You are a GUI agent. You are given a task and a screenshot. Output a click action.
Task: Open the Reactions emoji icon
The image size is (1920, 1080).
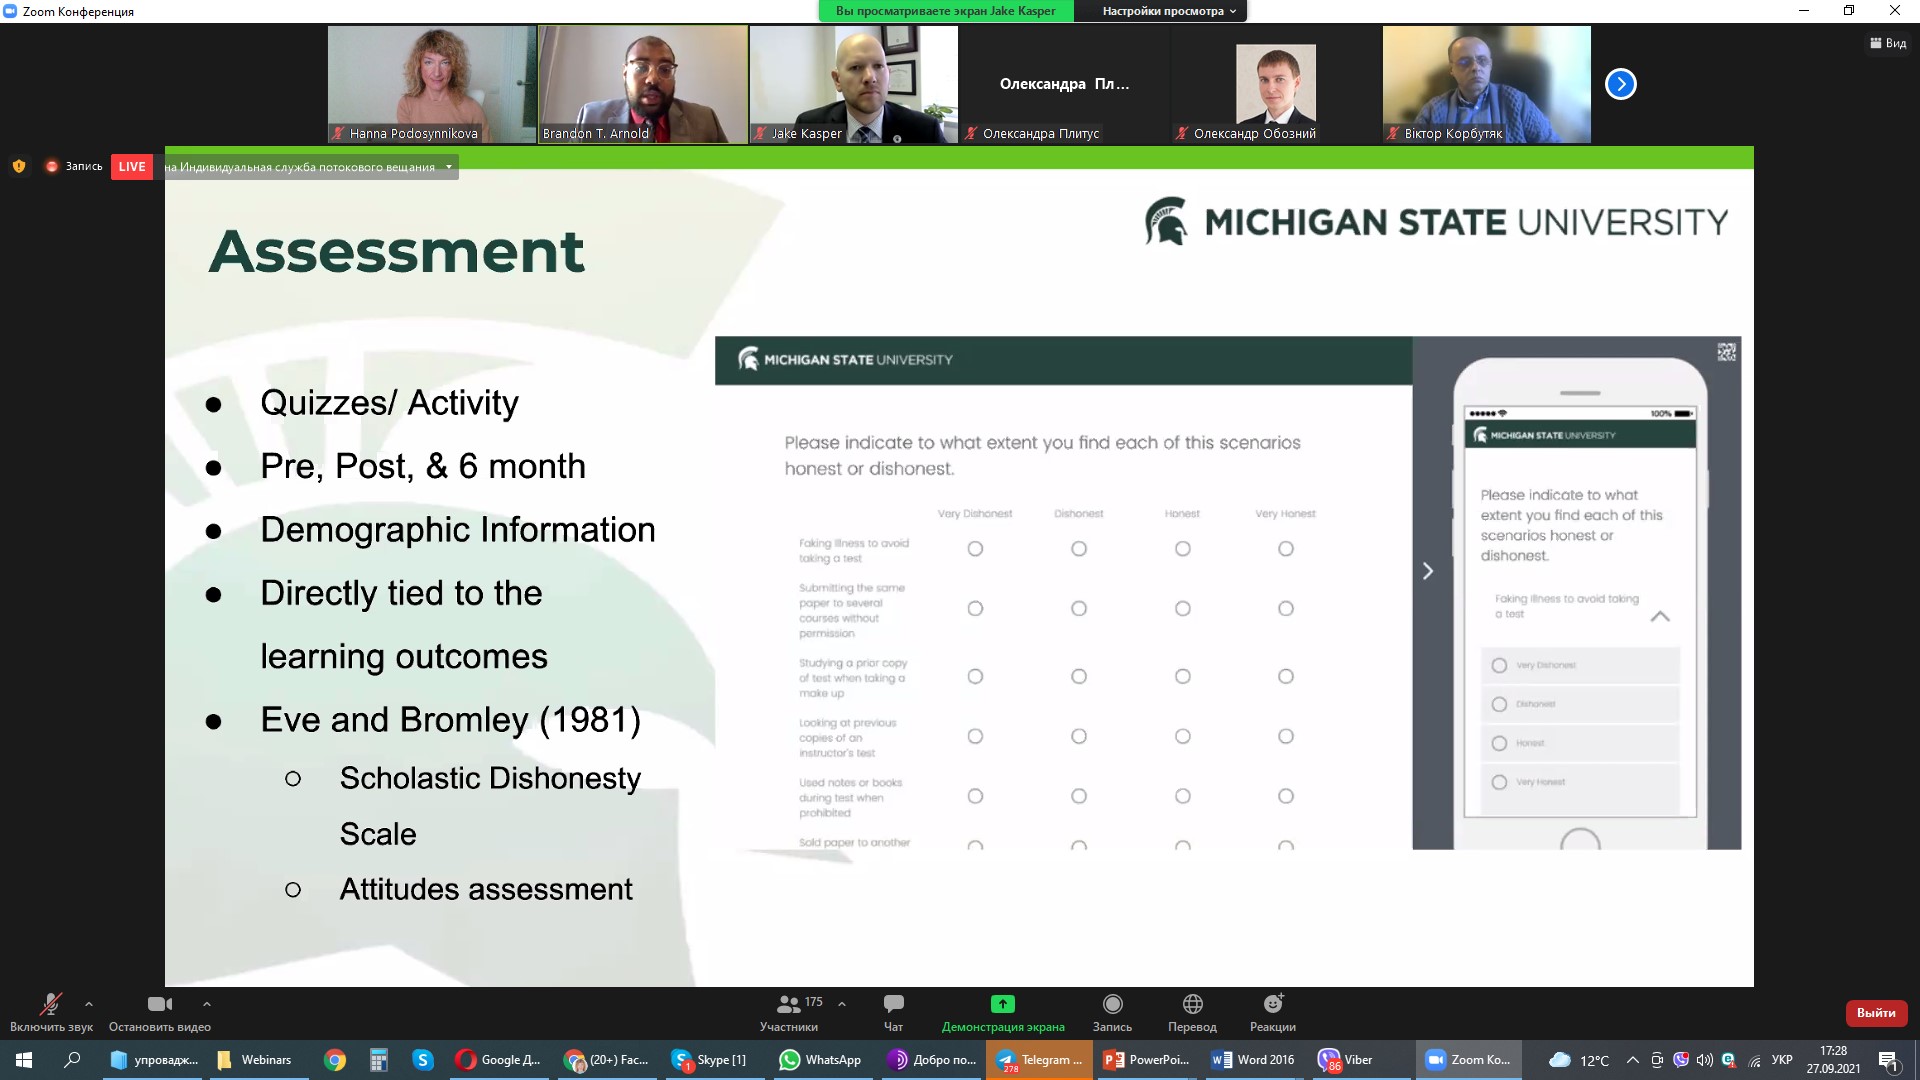click(1272, 1004)
